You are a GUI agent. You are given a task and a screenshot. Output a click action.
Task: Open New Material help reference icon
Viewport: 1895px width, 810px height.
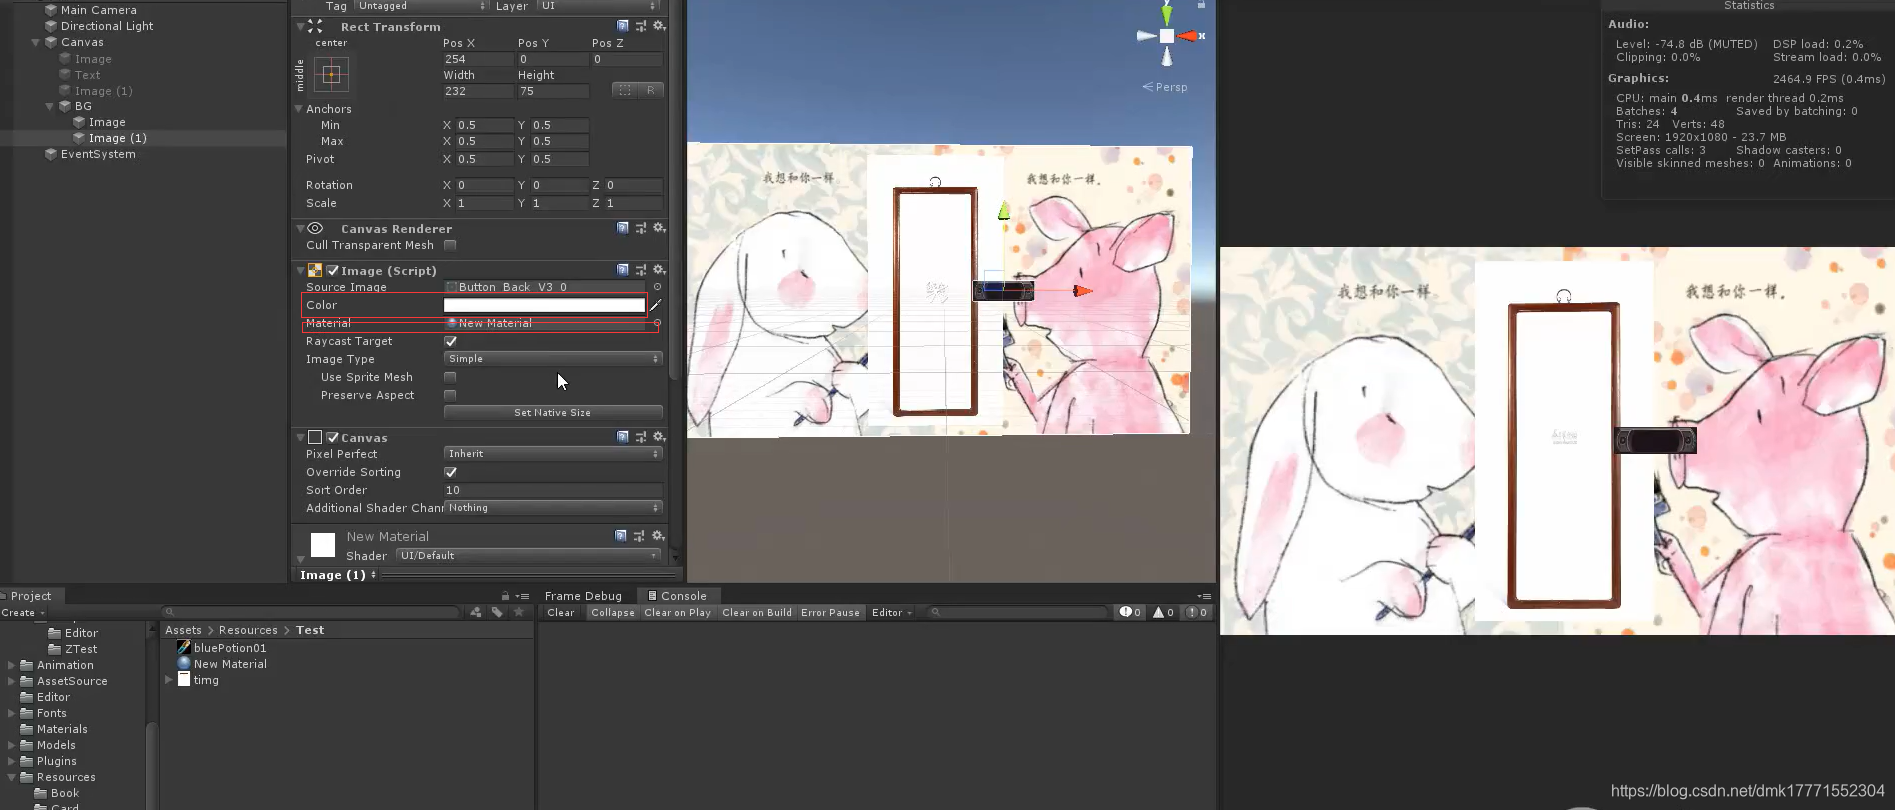click(x=622, y=536)
